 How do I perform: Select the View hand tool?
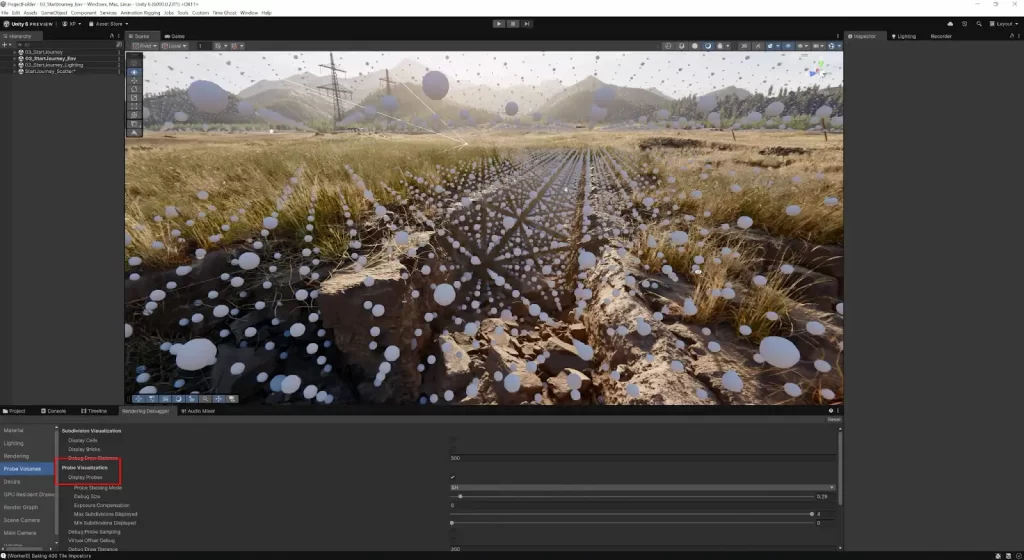point(134,63)
